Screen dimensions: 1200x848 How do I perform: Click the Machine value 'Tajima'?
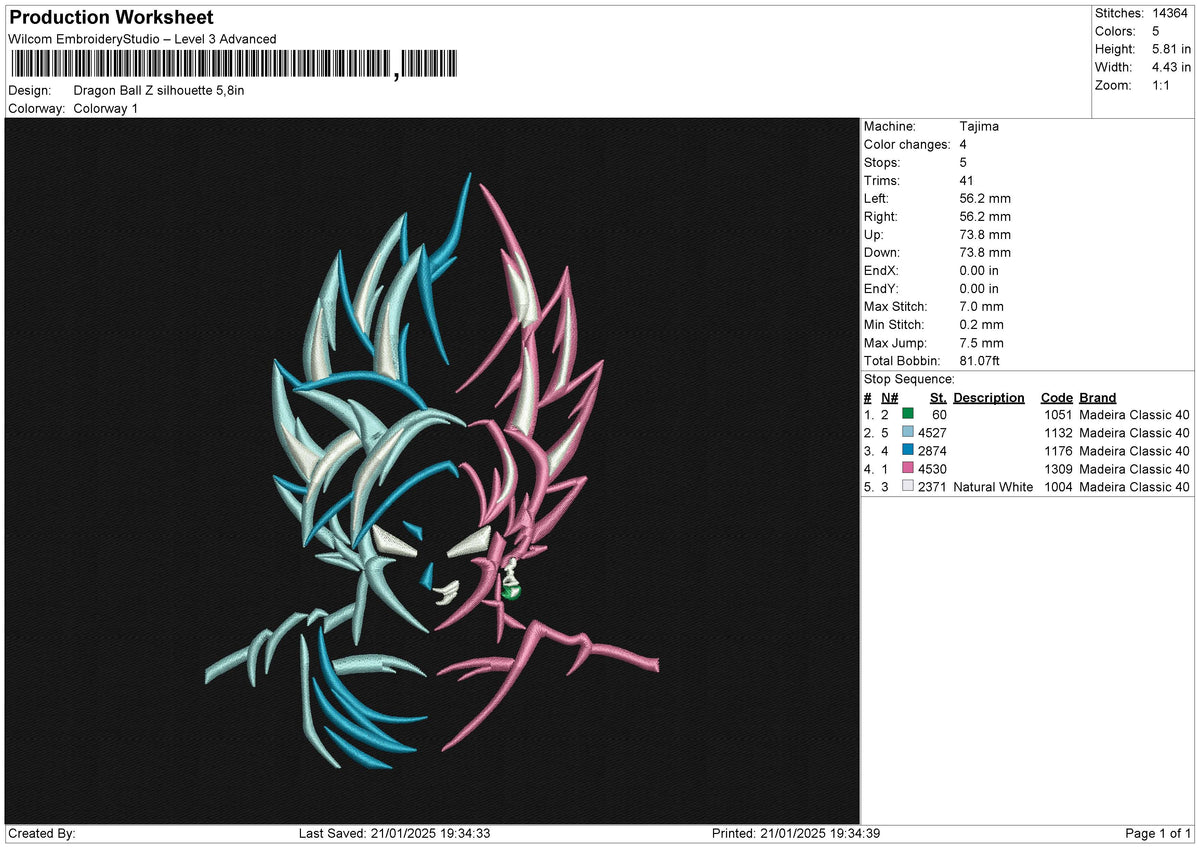(x=979, y=126)
